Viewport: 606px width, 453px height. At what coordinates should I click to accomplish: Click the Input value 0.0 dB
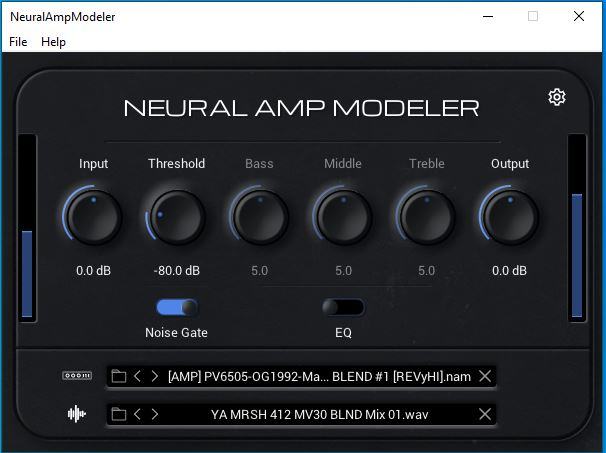click(93, 271)
